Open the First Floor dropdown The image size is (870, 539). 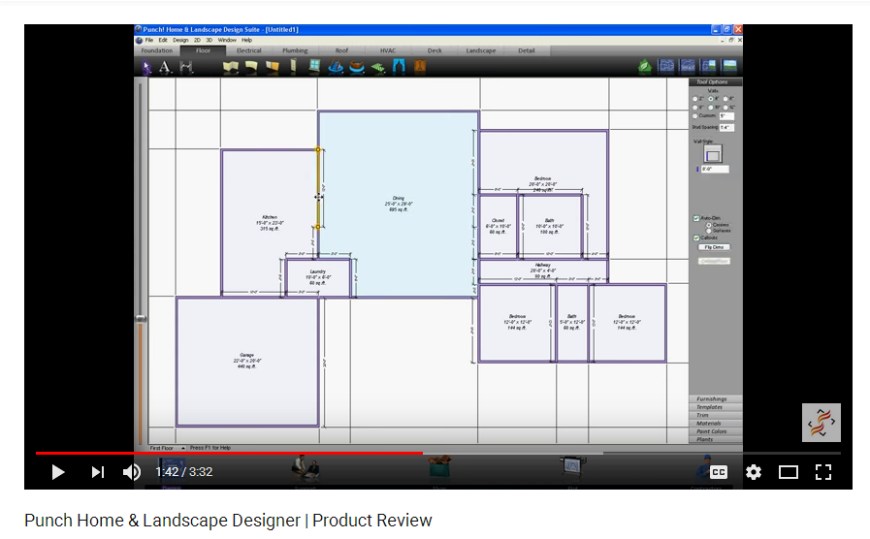(167, 448)
